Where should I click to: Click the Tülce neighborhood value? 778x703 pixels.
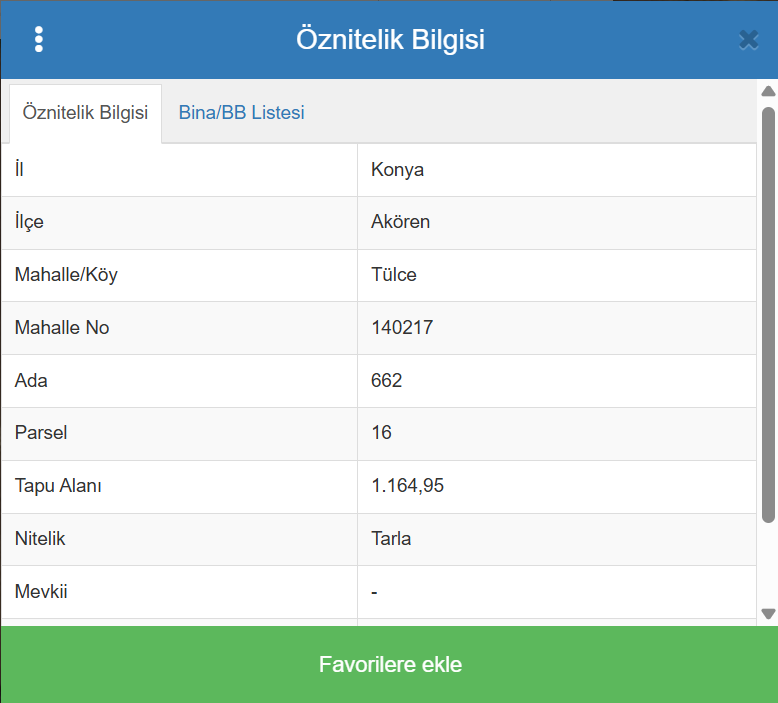(393, 275)
